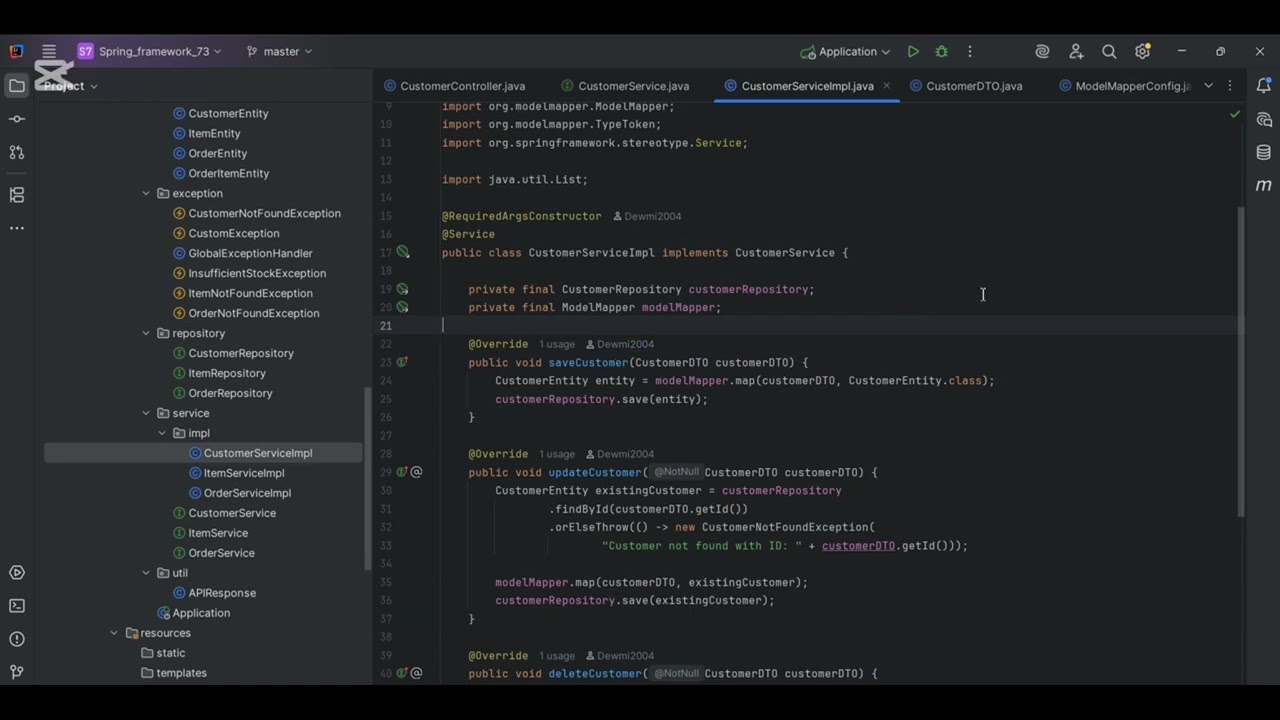Click gutter icon beside customerRepository field

(402, 289)
